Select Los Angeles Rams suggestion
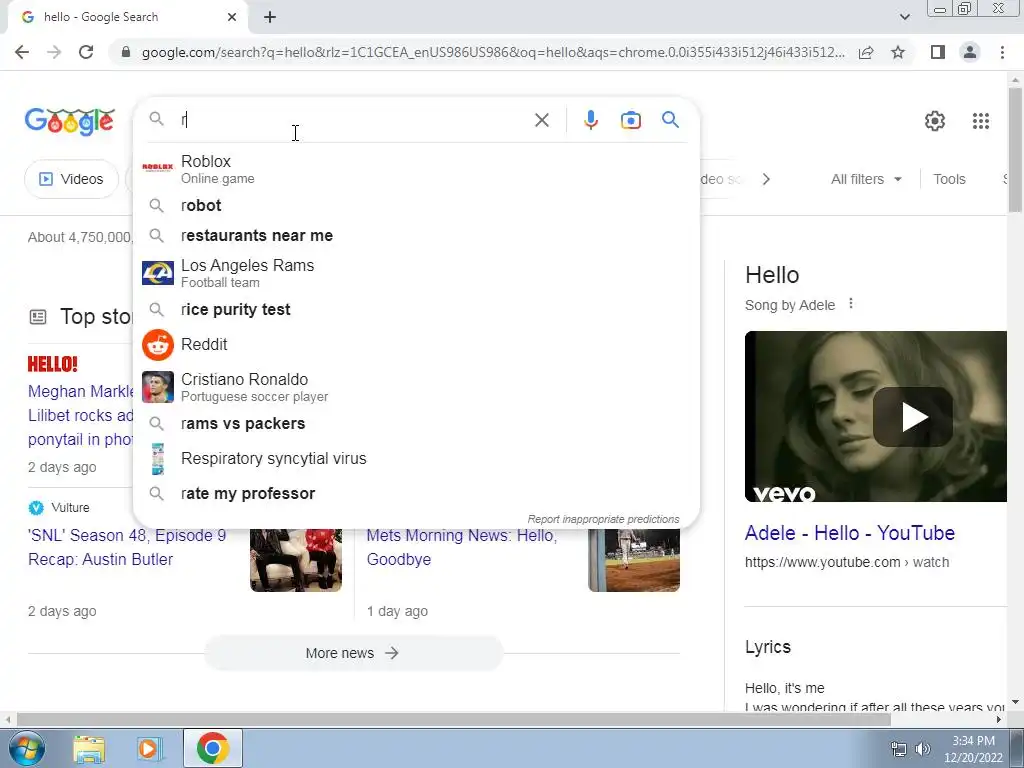The width and height of the screenshot is (1024, 768). [x=416, y=273]
